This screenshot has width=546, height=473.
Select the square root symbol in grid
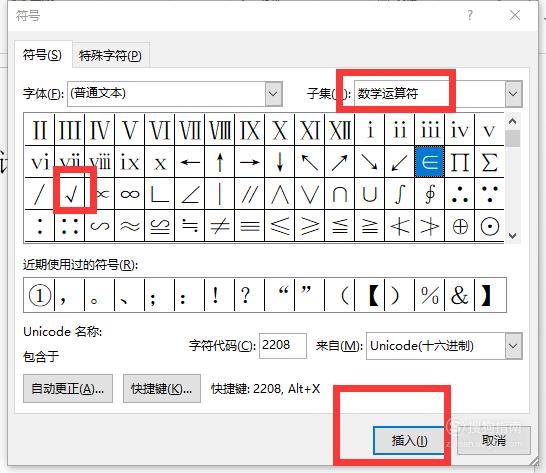point(70,194)
